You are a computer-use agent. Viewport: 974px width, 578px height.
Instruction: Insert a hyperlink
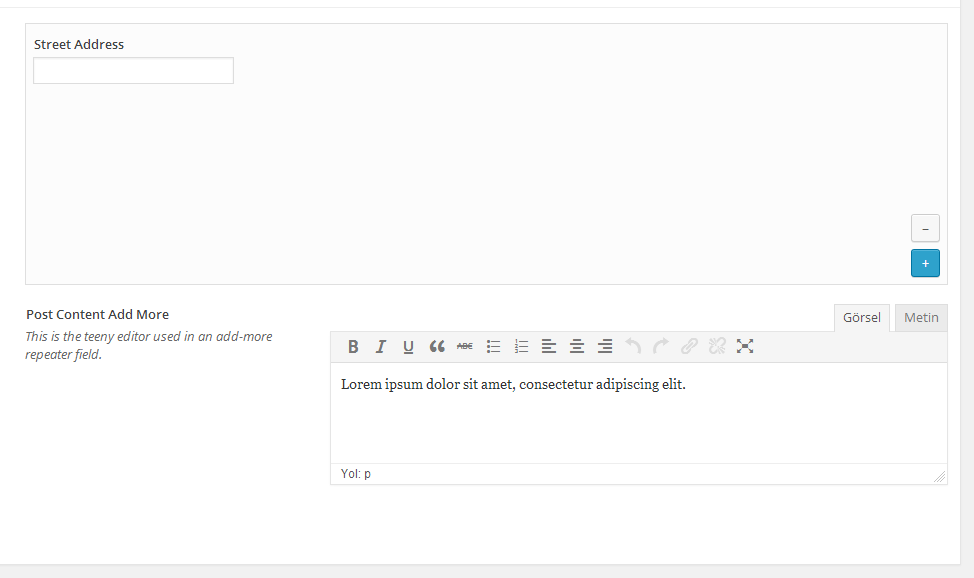coord(689,346)
